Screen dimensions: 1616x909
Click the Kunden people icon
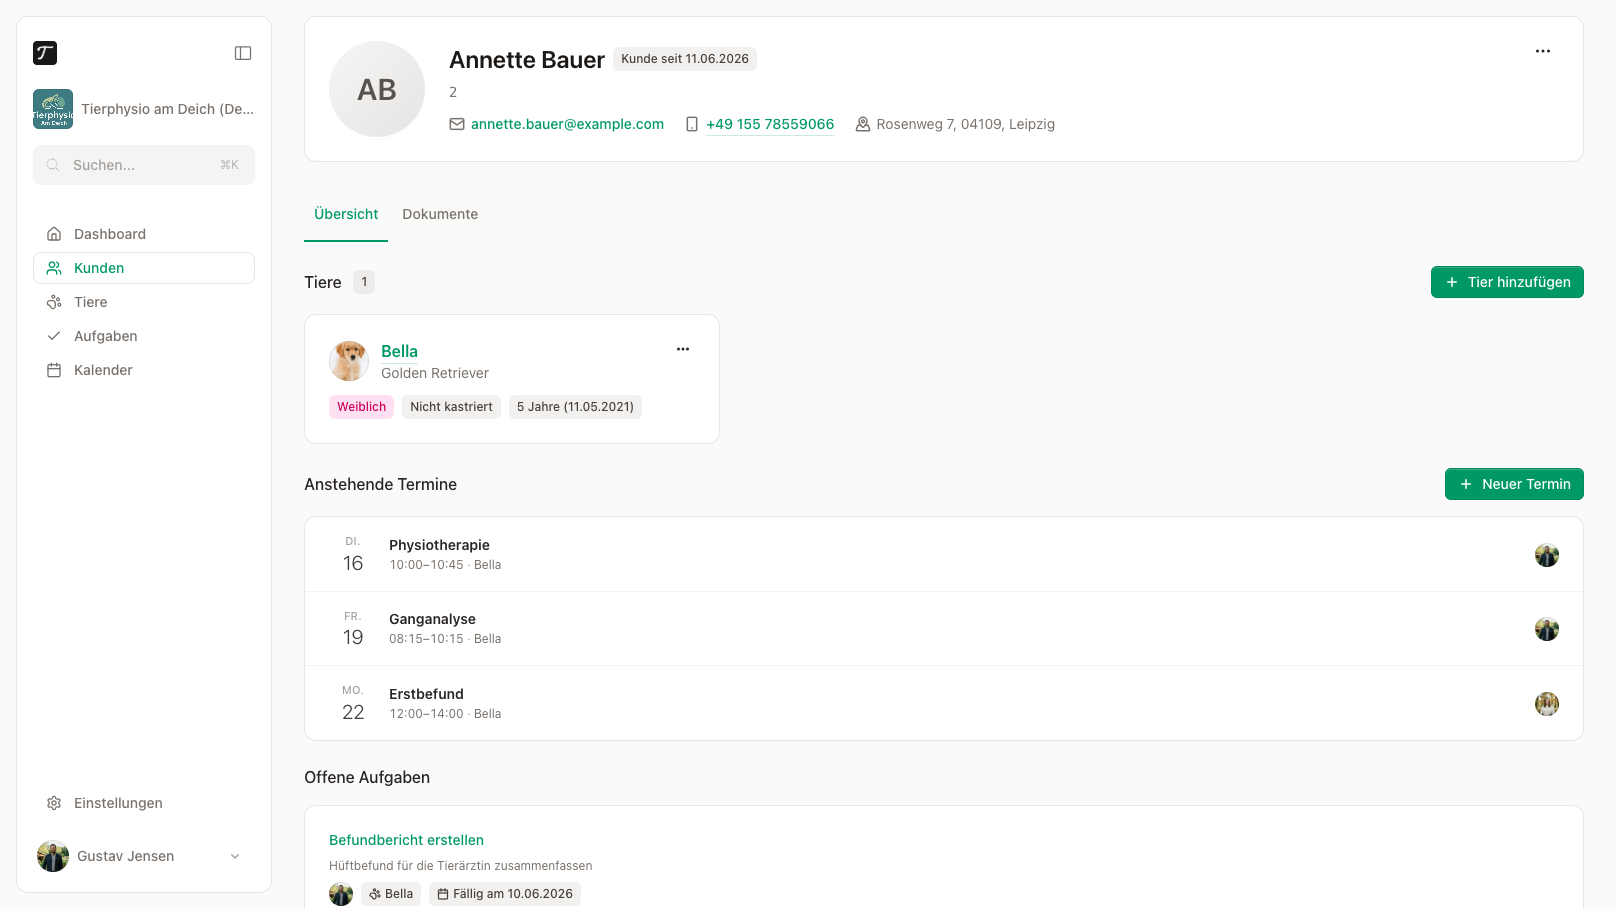click(54, 268)
